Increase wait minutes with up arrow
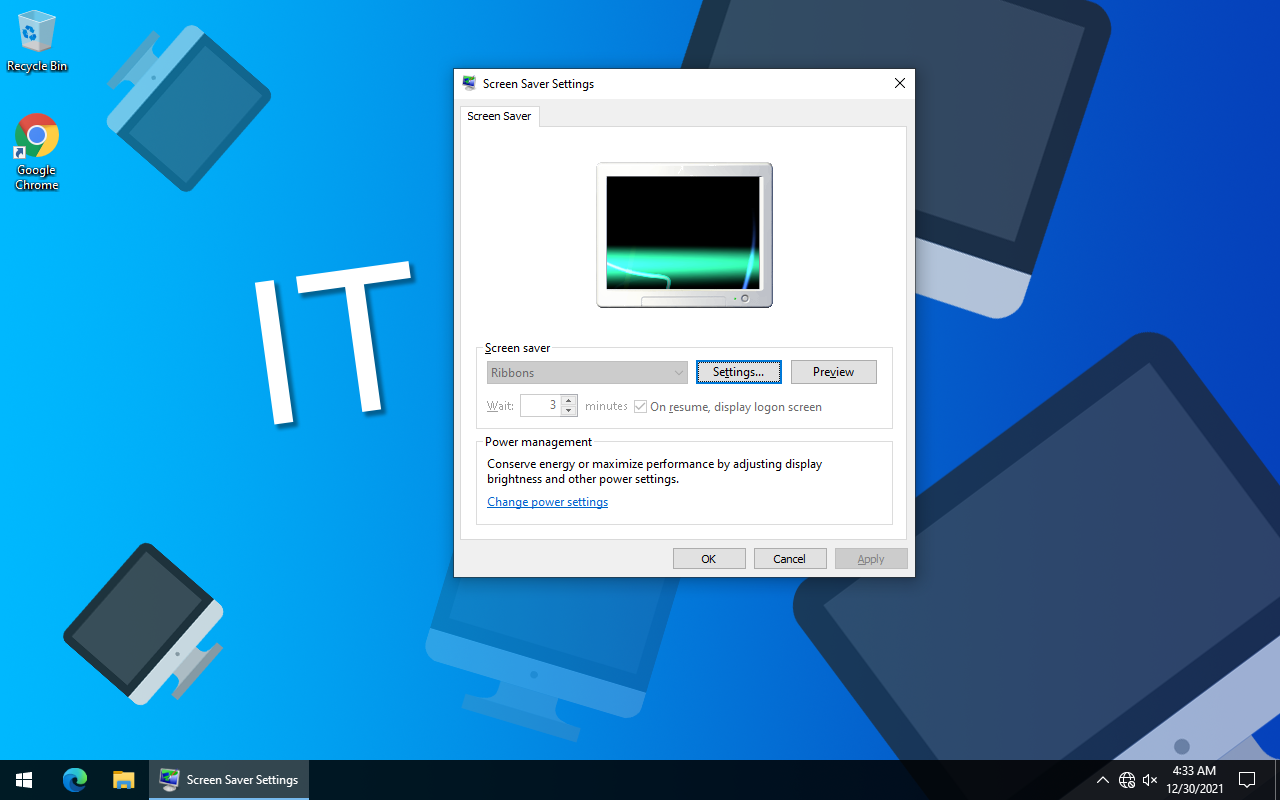Image resolution: width=1280 pixels, height=800 pixels. click(569, 401)
